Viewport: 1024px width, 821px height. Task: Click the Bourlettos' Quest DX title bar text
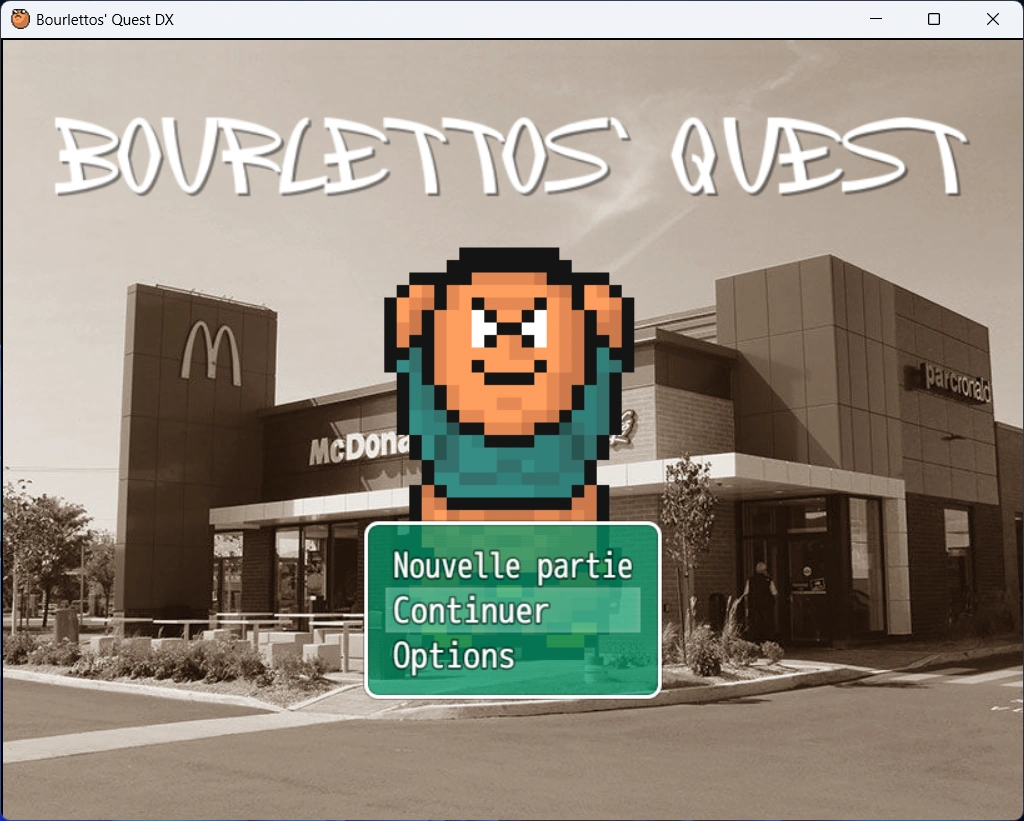click(105, 18)
